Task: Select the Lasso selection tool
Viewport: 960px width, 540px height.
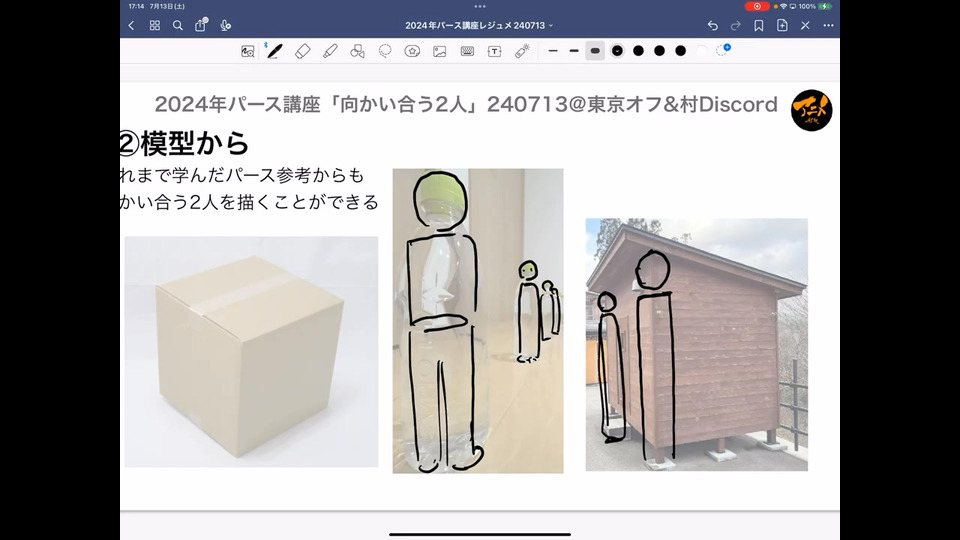Action: pyautogui.click(x=384, y=51)
